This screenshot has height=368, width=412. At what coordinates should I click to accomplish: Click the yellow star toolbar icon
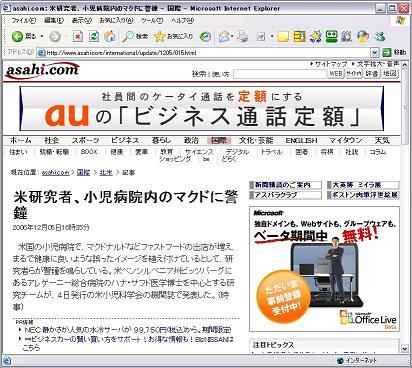tap(315, 36)
